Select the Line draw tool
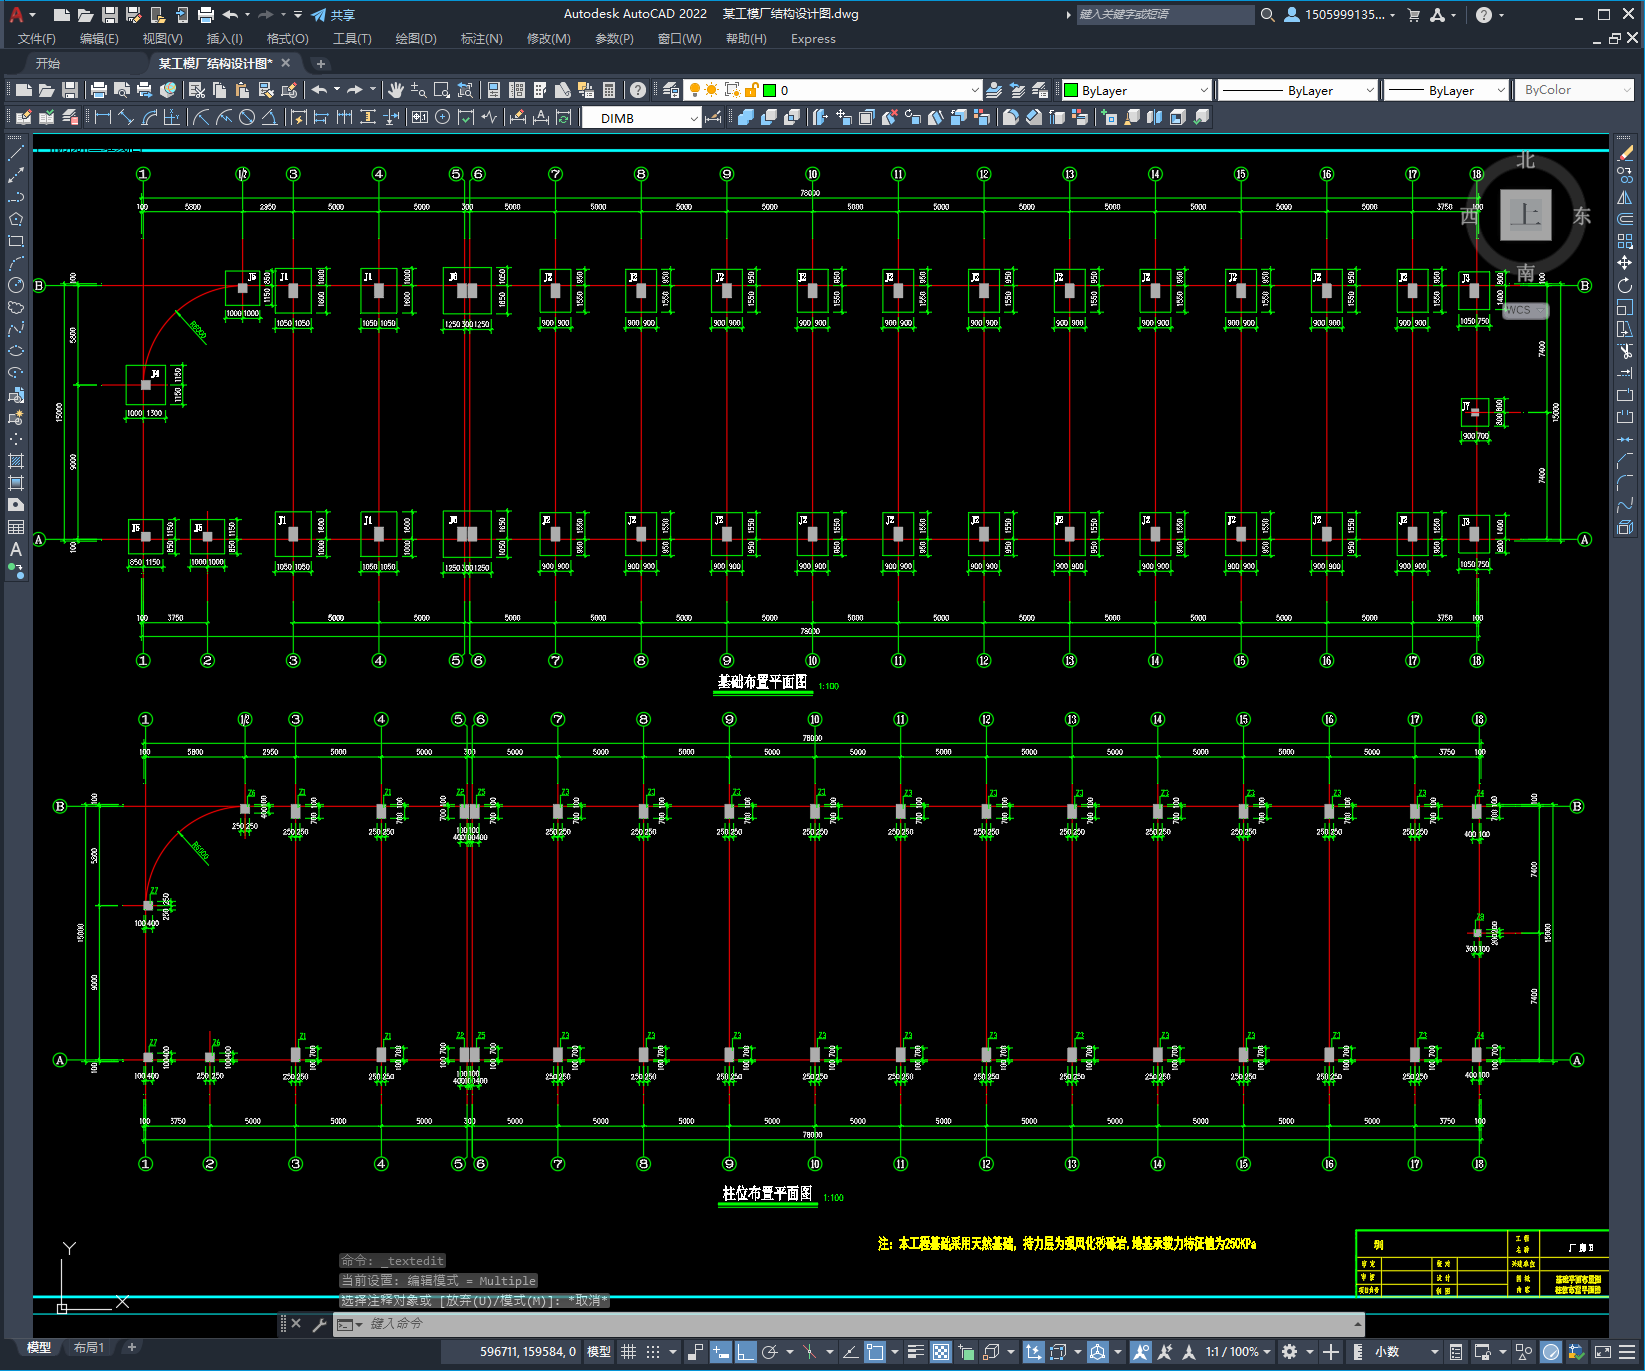1645x1371 pixels. pyautogui.click(x=16, y=154)
